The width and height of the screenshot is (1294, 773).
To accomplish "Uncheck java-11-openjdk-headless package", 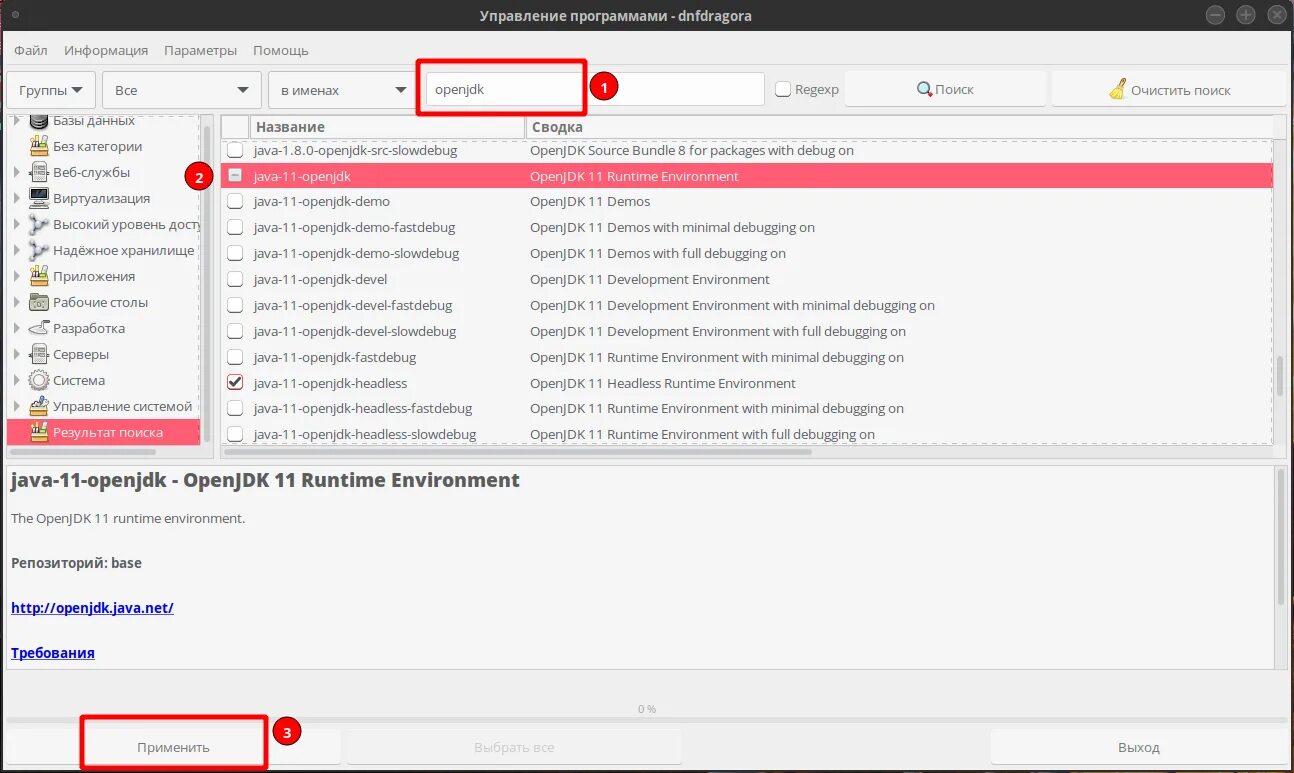I will pos(235,383).
